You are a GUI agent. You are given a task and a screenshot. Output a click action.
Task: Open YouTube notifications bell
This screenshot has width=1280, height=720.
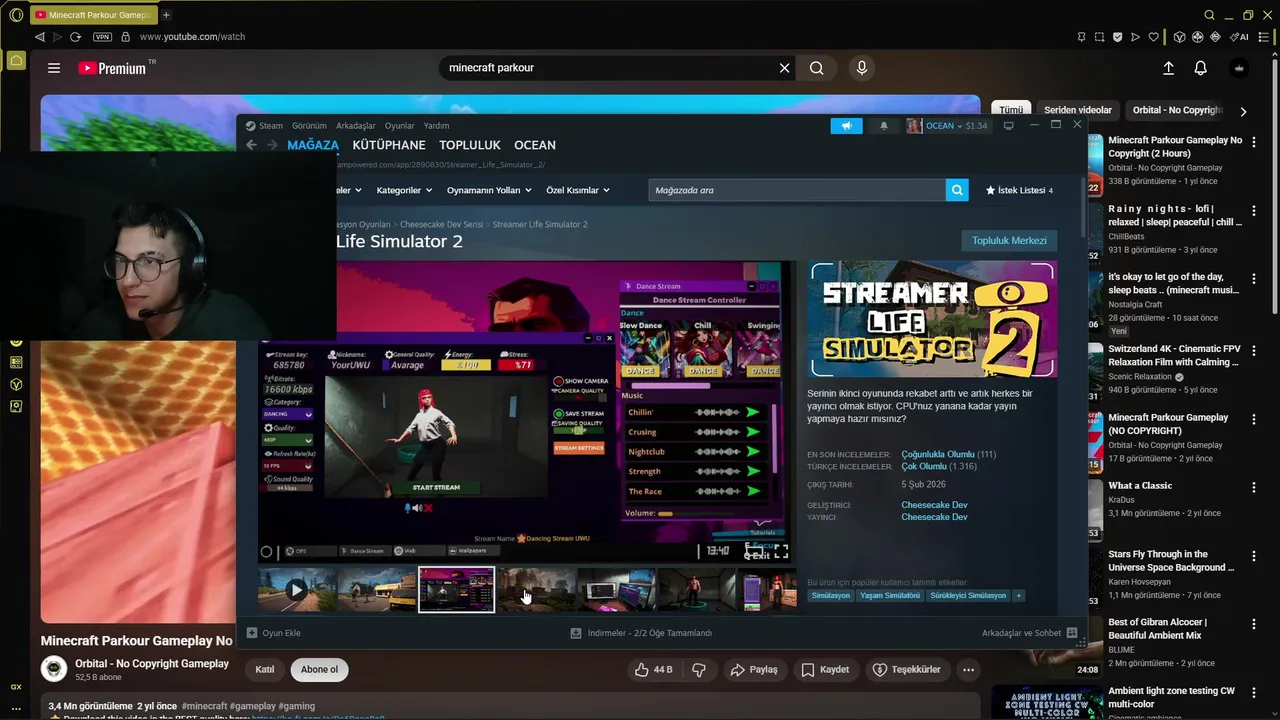tap(1200, 68)
